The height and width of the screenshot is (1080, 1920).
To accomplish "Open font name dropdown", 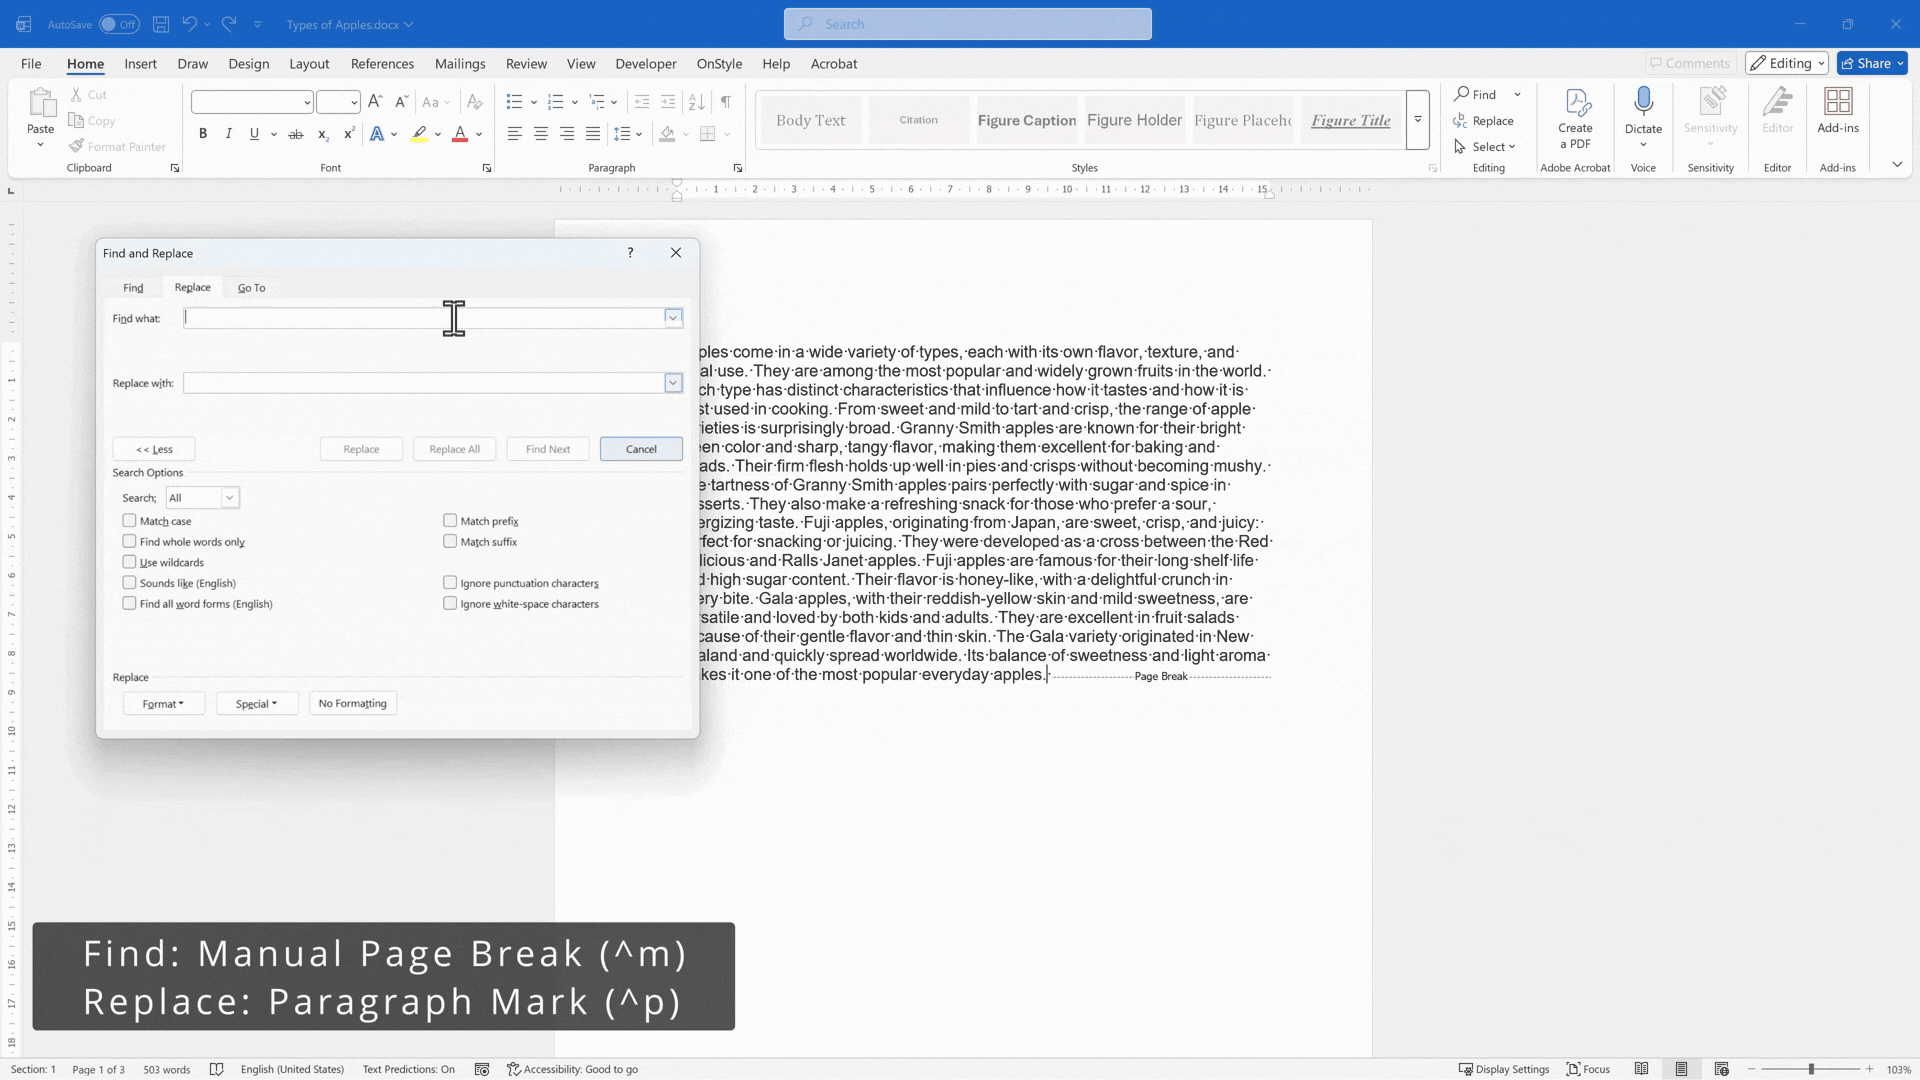I will (x=307, y=102).
